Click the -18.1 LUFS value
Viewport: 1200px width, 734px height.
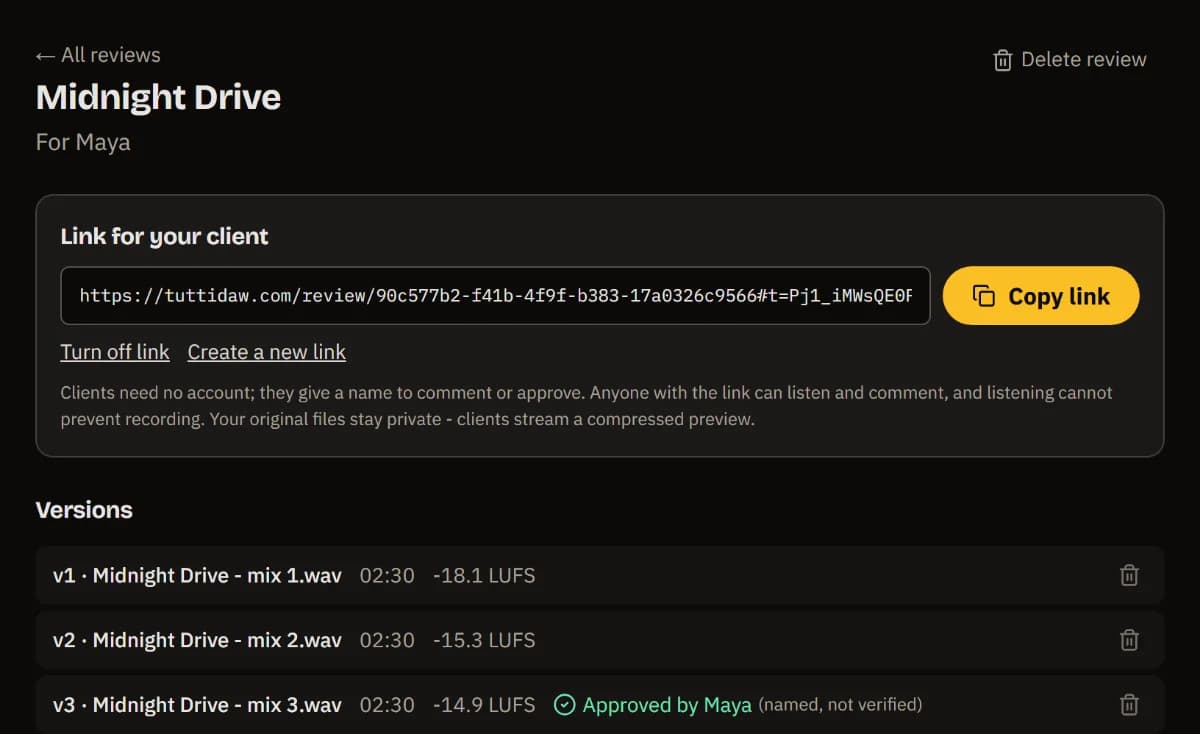[484, 575]
